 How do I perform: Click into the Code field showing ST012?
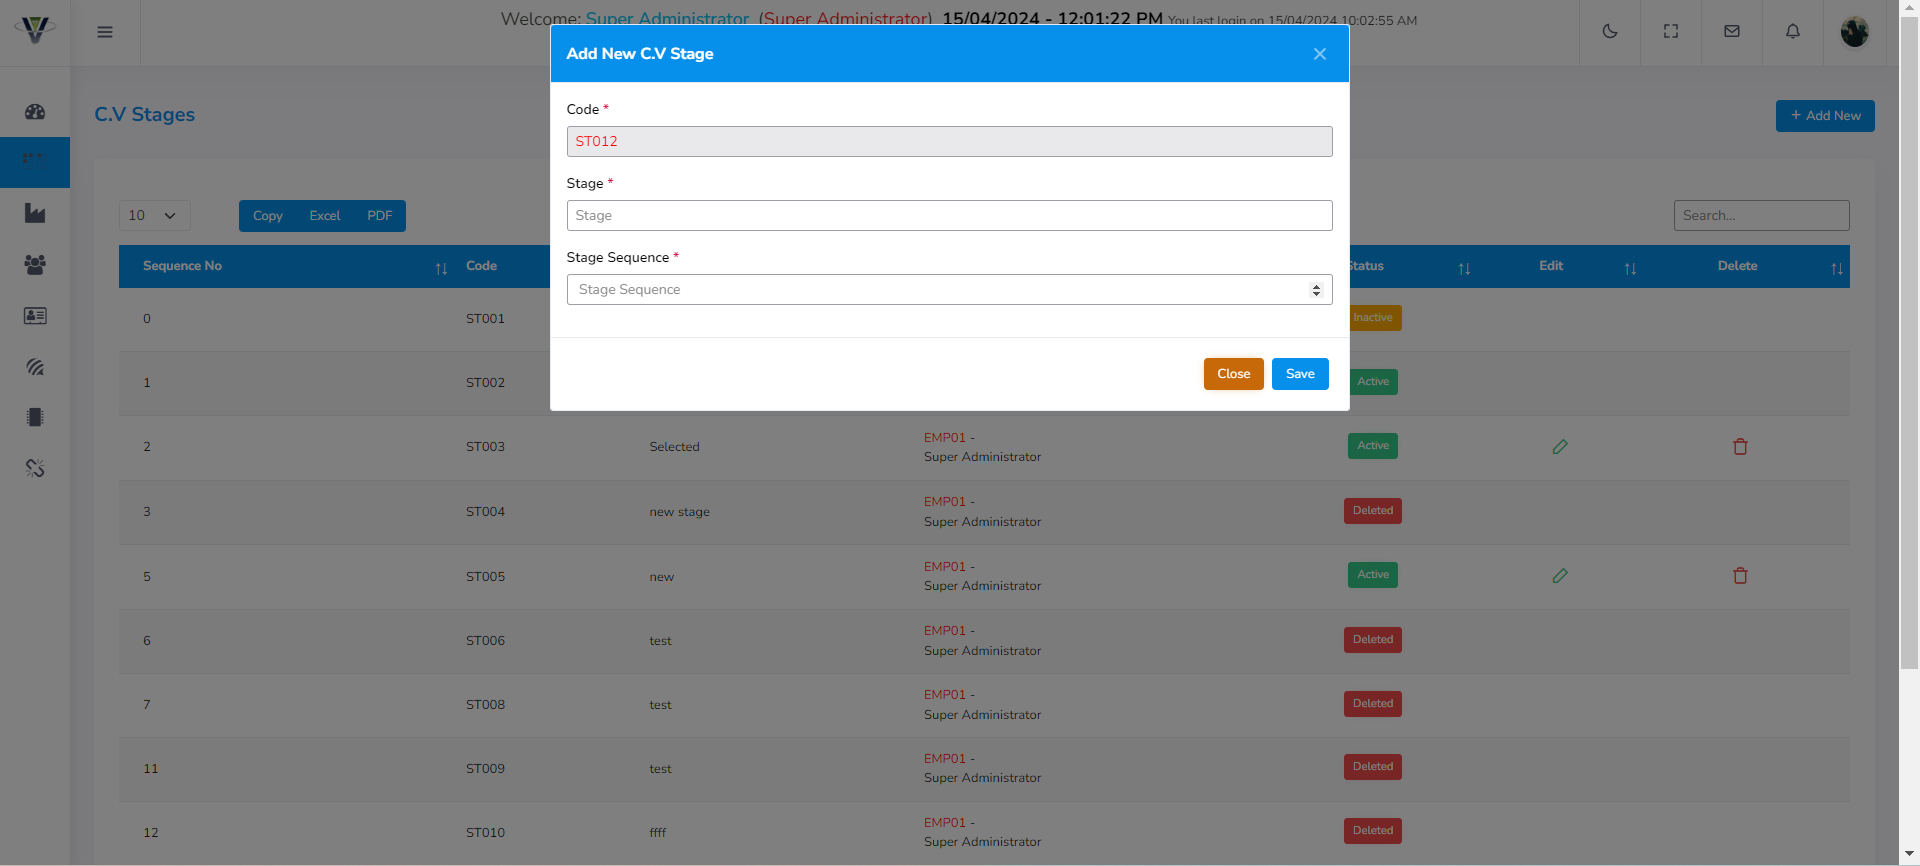[949, 141]
